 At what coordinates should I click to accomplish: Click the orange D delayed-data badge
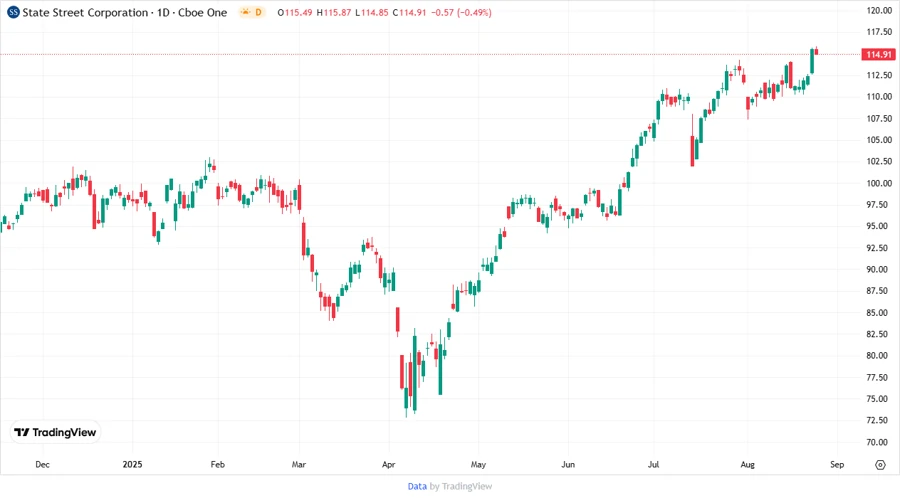pyautogui.click(x=256, y=12)
